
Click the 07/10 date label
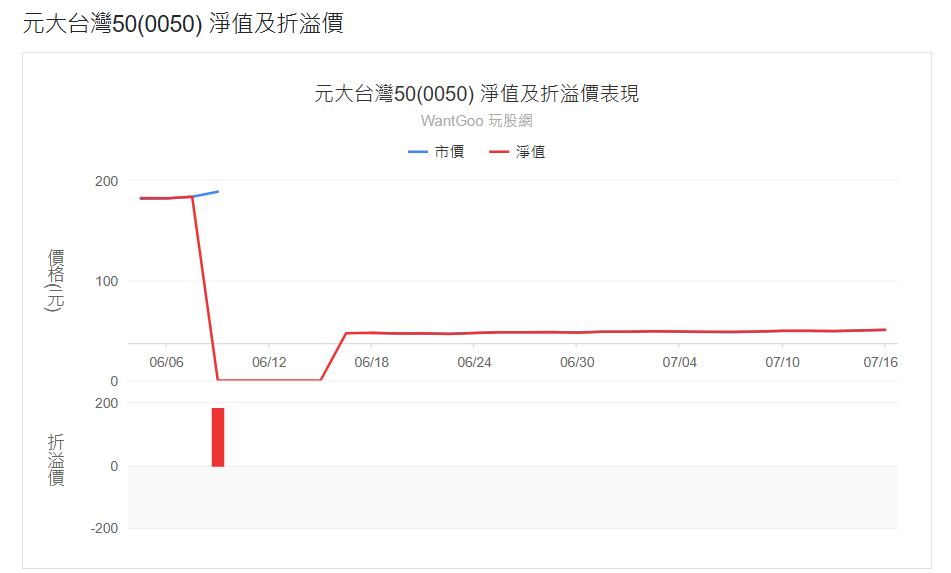pos(782,362)
